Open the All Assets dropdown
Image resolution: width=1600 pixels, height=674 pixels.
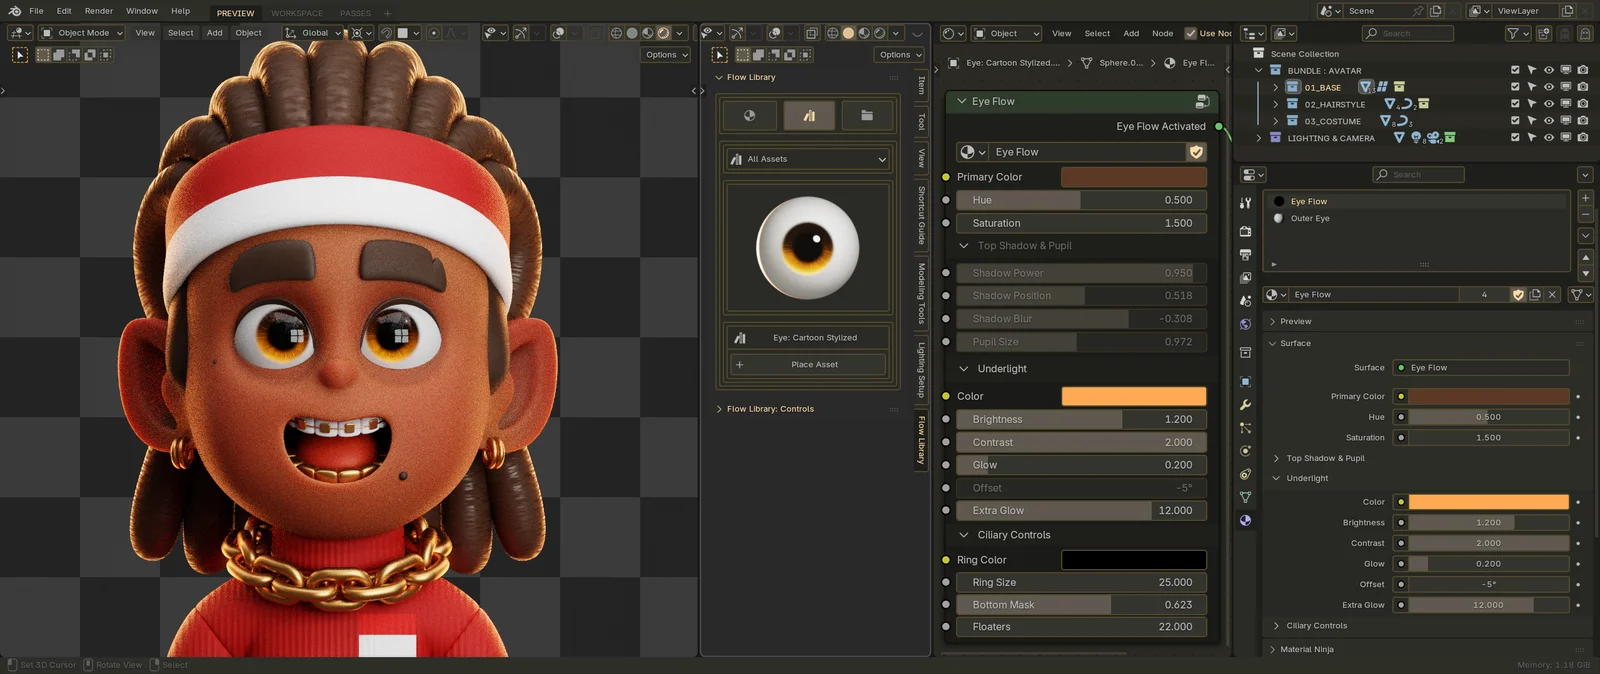coord(808,159)
